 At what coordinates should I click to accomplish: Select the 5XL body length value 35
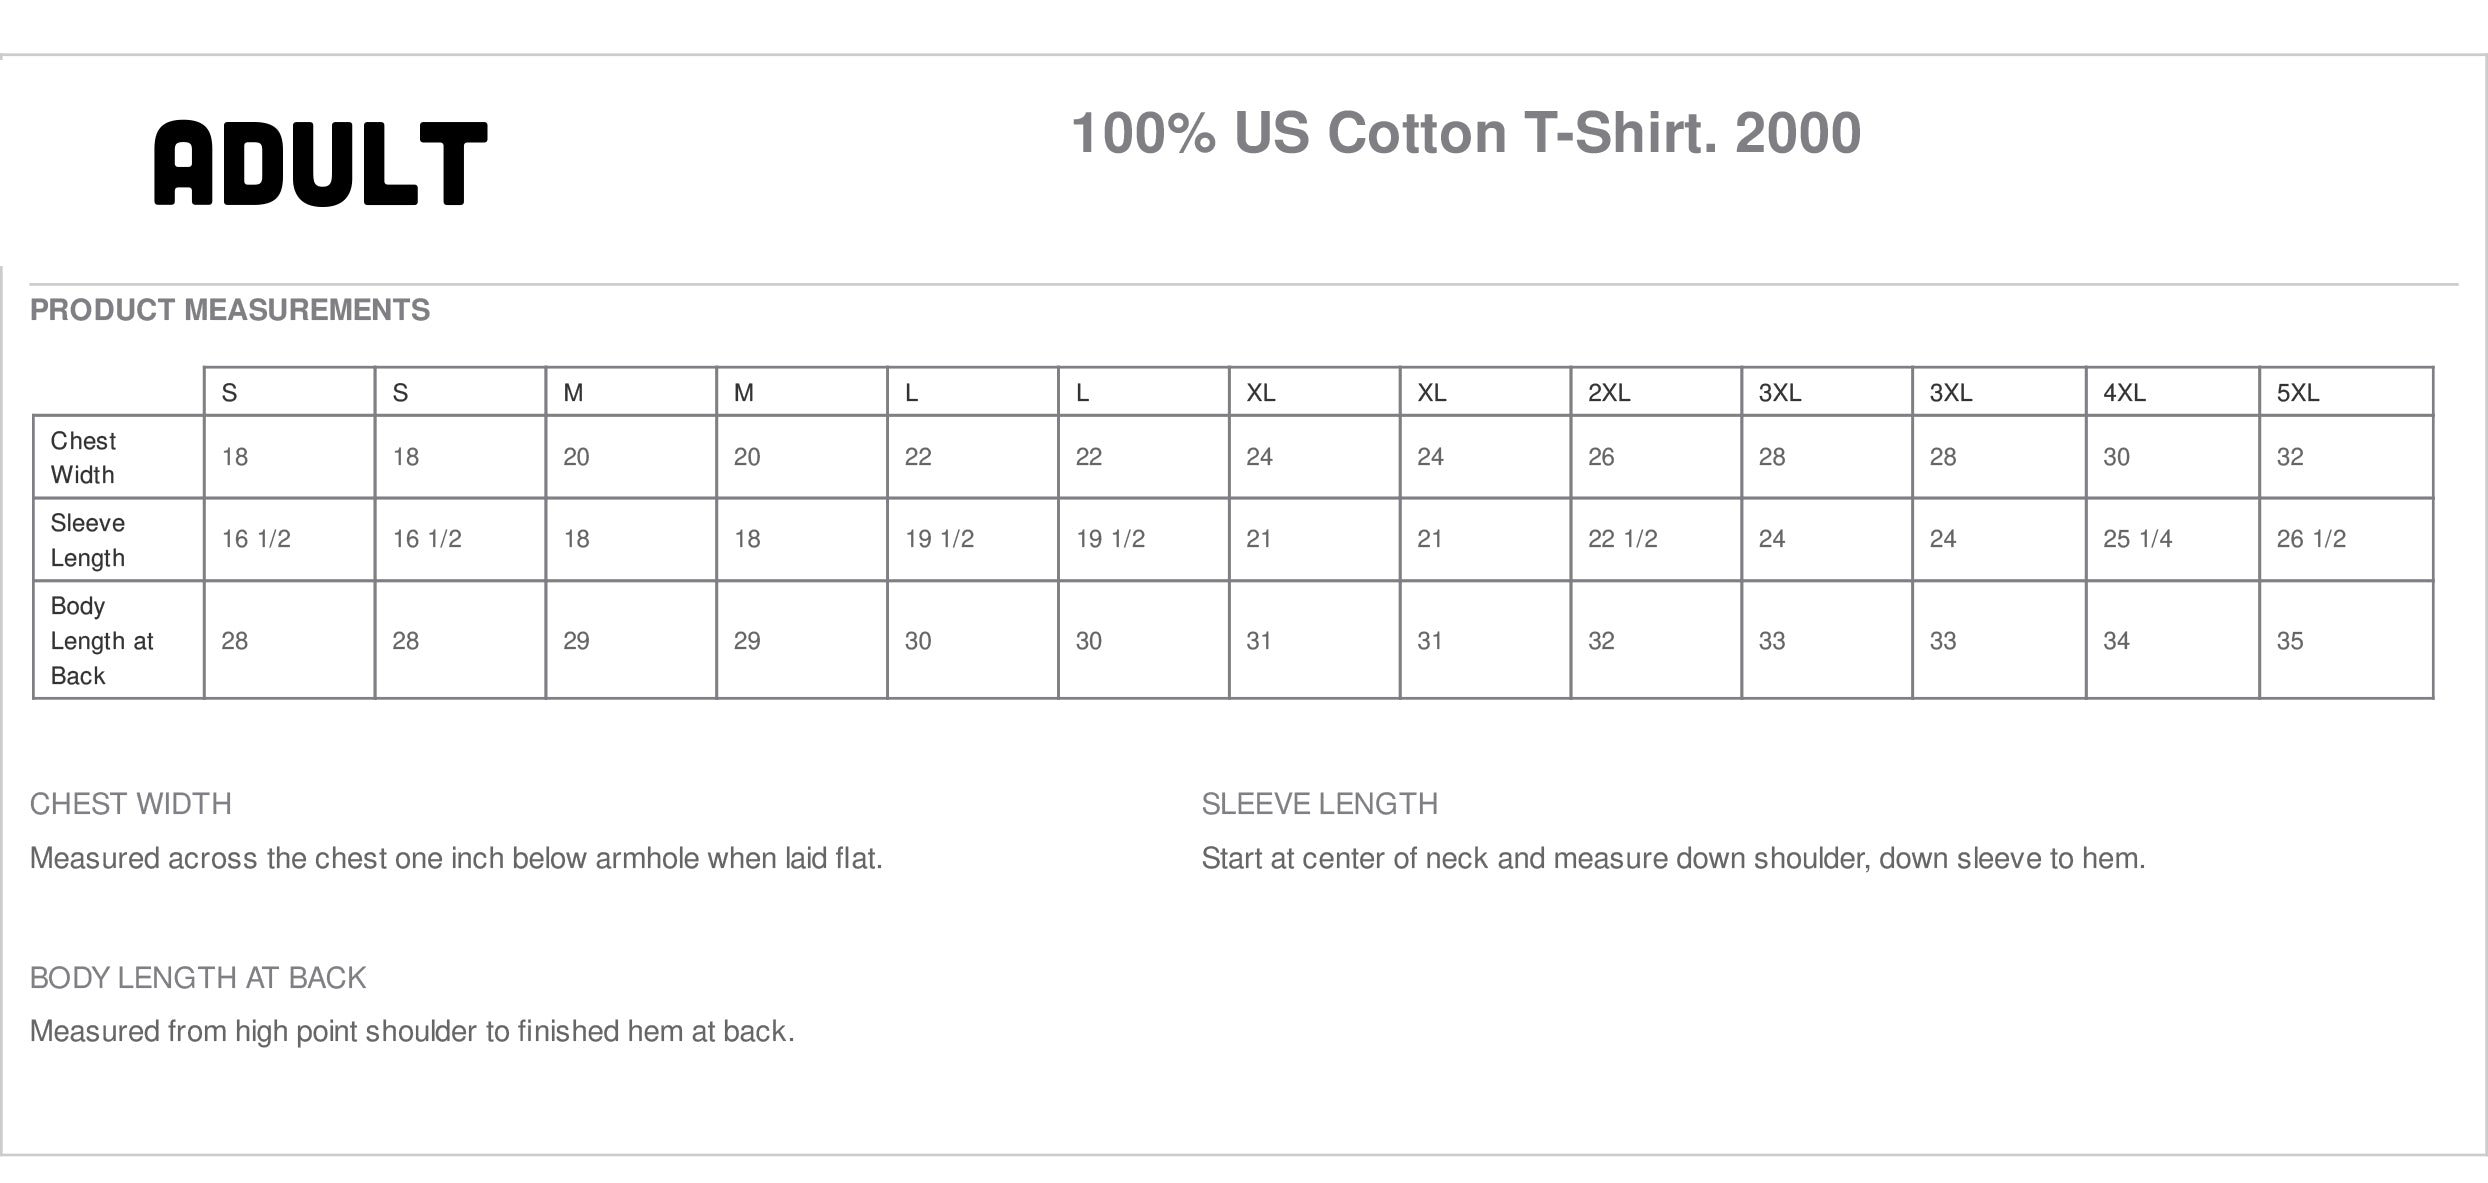(2290, 641)
